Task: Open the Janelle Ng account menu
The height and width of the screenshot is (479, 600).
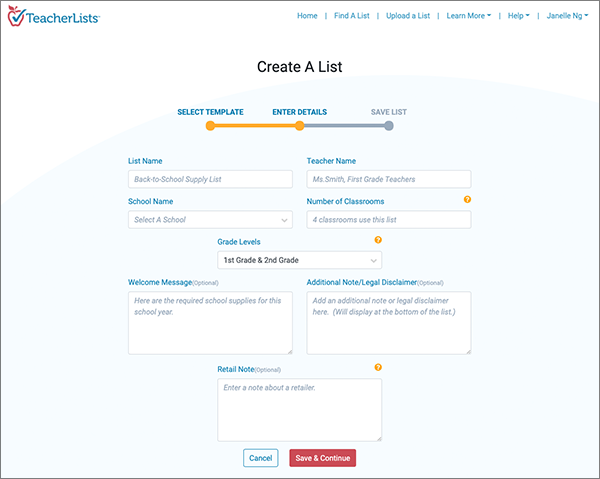Action: 567,16
